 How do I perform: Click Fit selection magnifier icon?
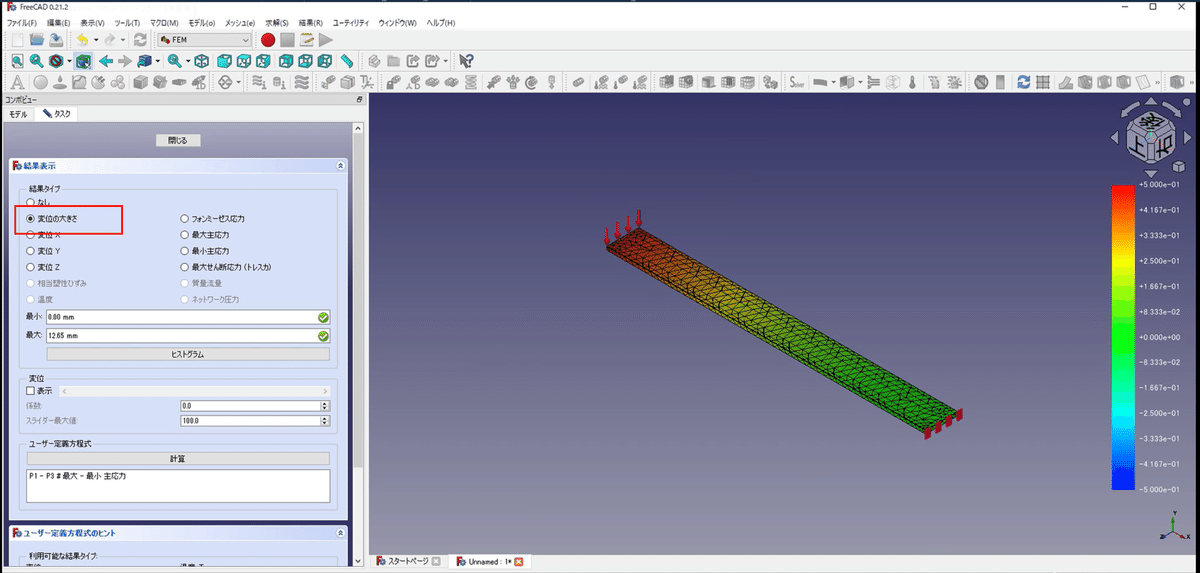pyautogui.click(x=36, y=61)
